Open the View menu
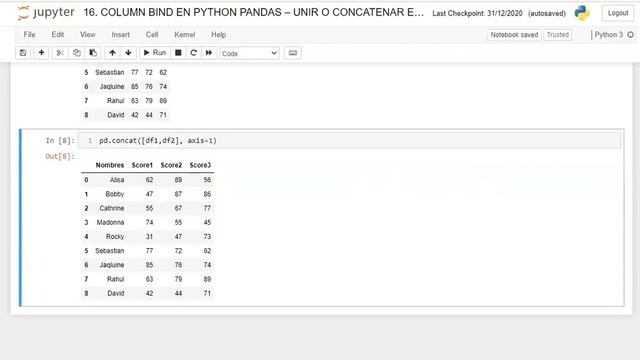Image resolution: width=640 pixels, height=360 pixels. pyautogui.click(x=88, y=35)
